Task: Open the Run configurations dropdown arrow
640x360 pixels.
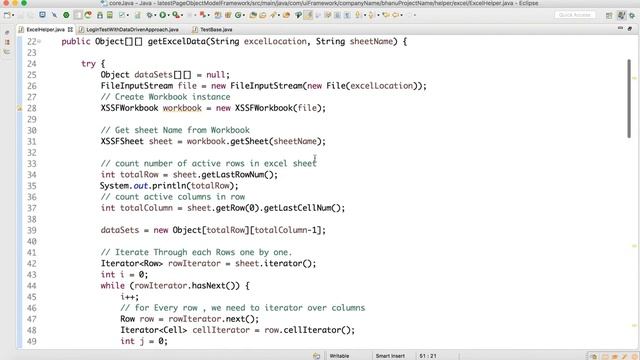Action: (169, 15)
